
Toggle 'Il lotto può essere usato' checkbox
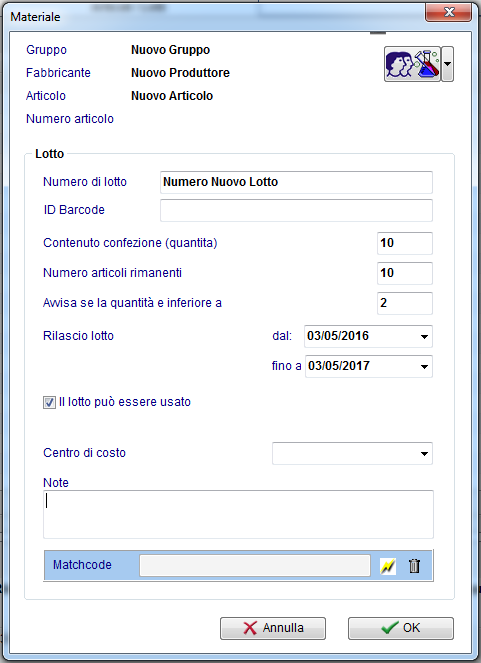click(49, 402)
